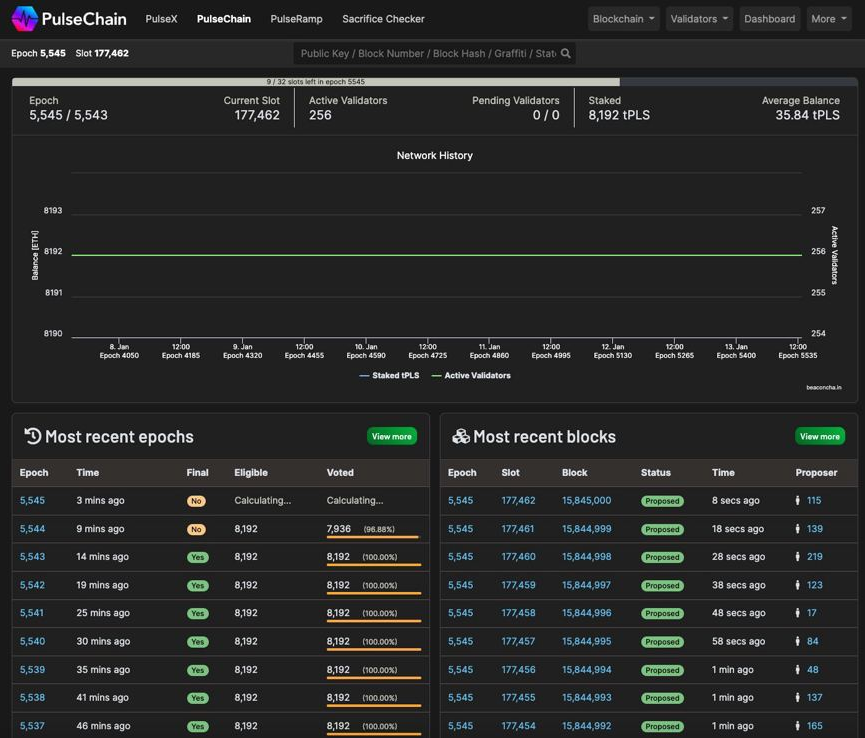Open proposer 219 validator page
865x738 pixels.
coord(815,557)
